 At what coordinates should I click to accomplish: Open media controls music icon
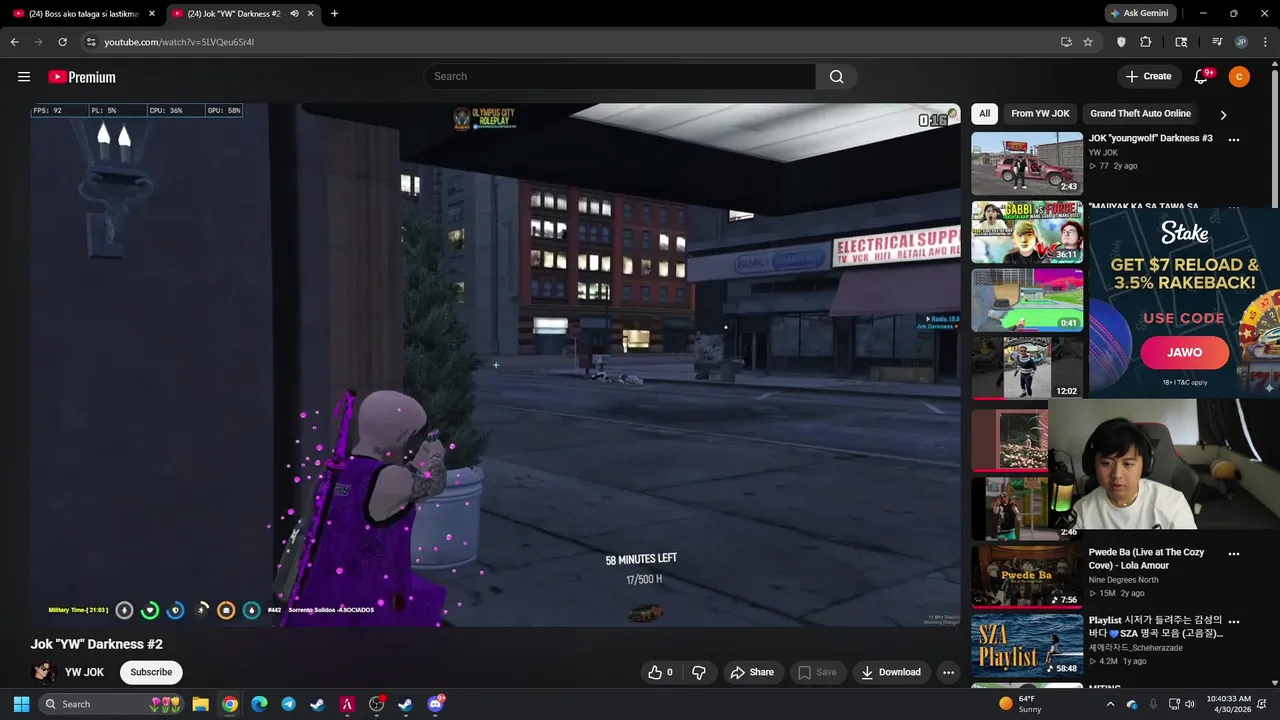point(1217,42)
